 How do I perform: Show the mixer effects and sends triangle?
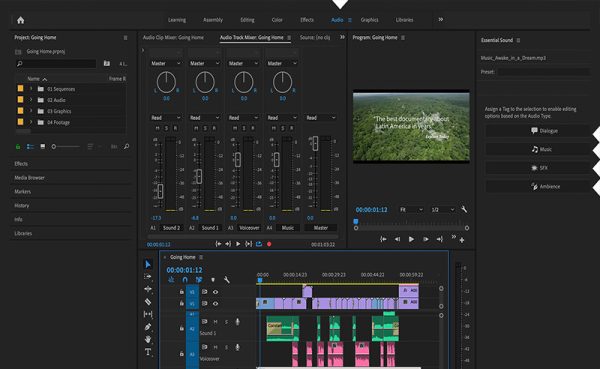coord(143,50)
